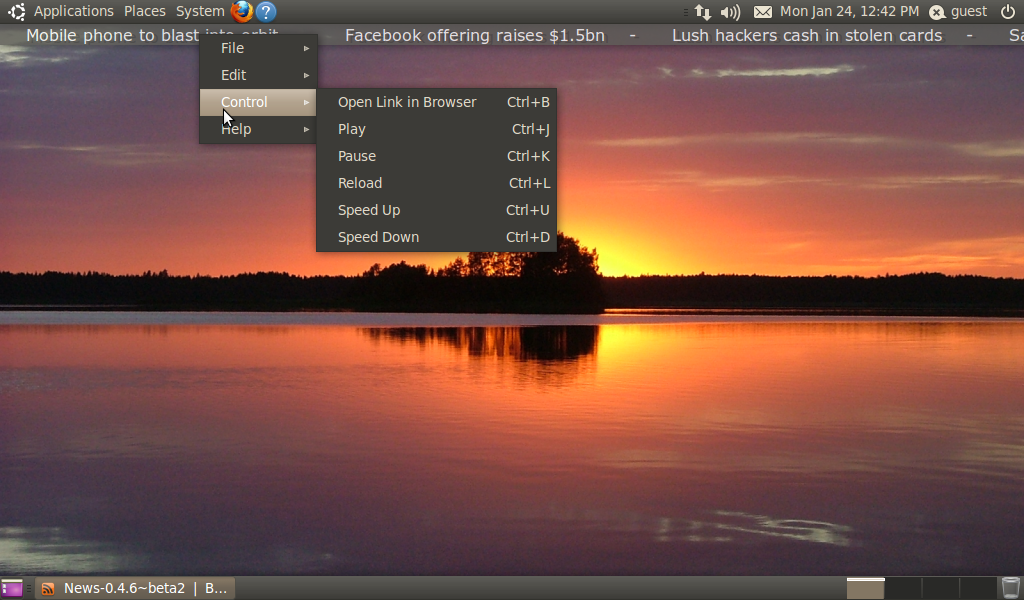Click the clock showing Mon Jan 24
Screen dimensions: 1024x600
[x=848, y=11]
